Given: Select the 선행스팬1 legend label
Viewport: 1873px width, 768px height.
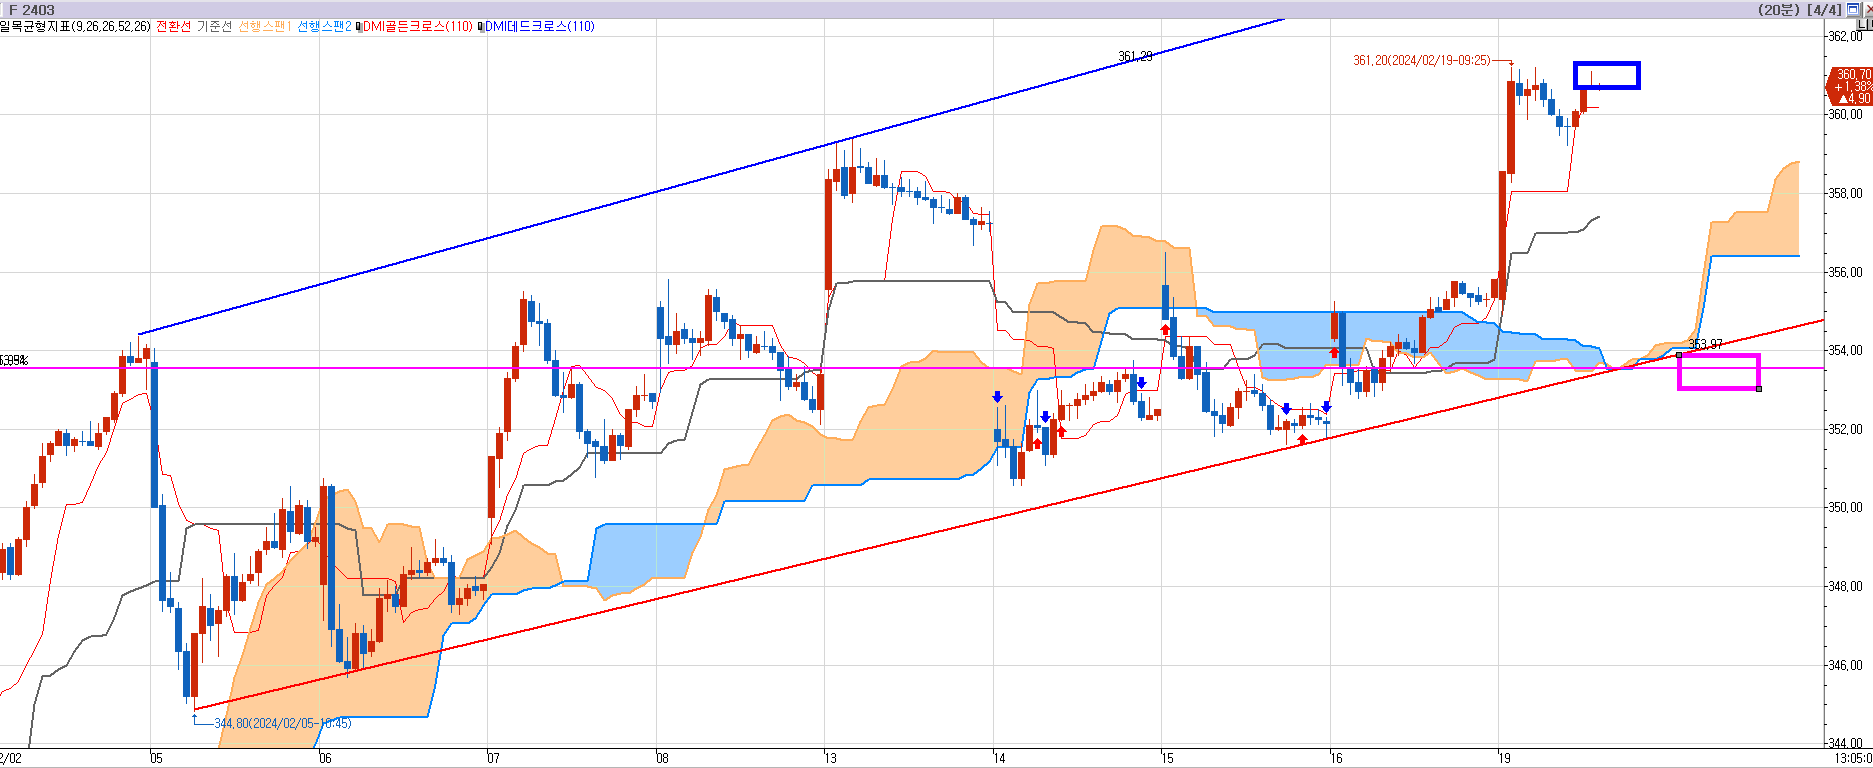Looking at the screenshot, I should click(x=265, y=27).
